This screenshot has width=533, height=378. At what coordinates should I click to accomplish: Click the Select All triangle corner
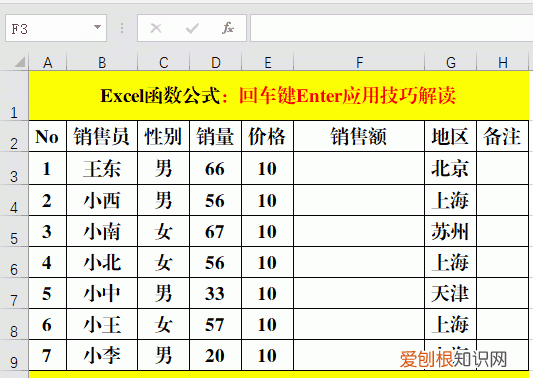pos(20,62)
